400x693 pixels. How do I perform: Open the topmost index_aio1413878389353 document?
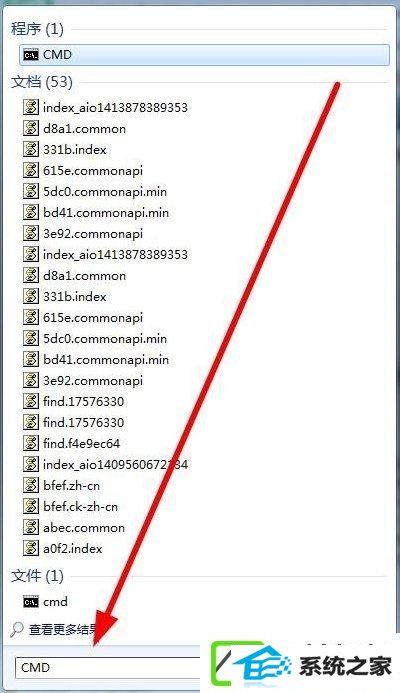coord(115,107)
